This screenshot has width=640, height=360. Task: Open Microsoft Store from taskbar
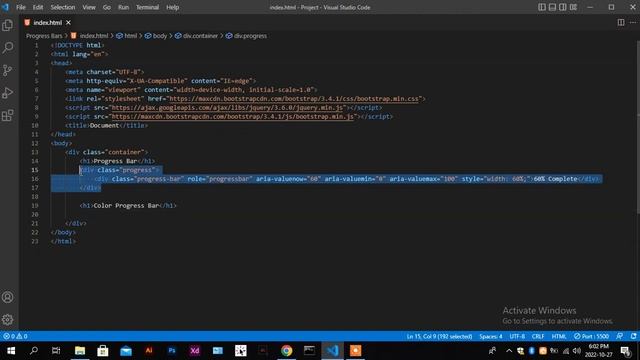103,351
